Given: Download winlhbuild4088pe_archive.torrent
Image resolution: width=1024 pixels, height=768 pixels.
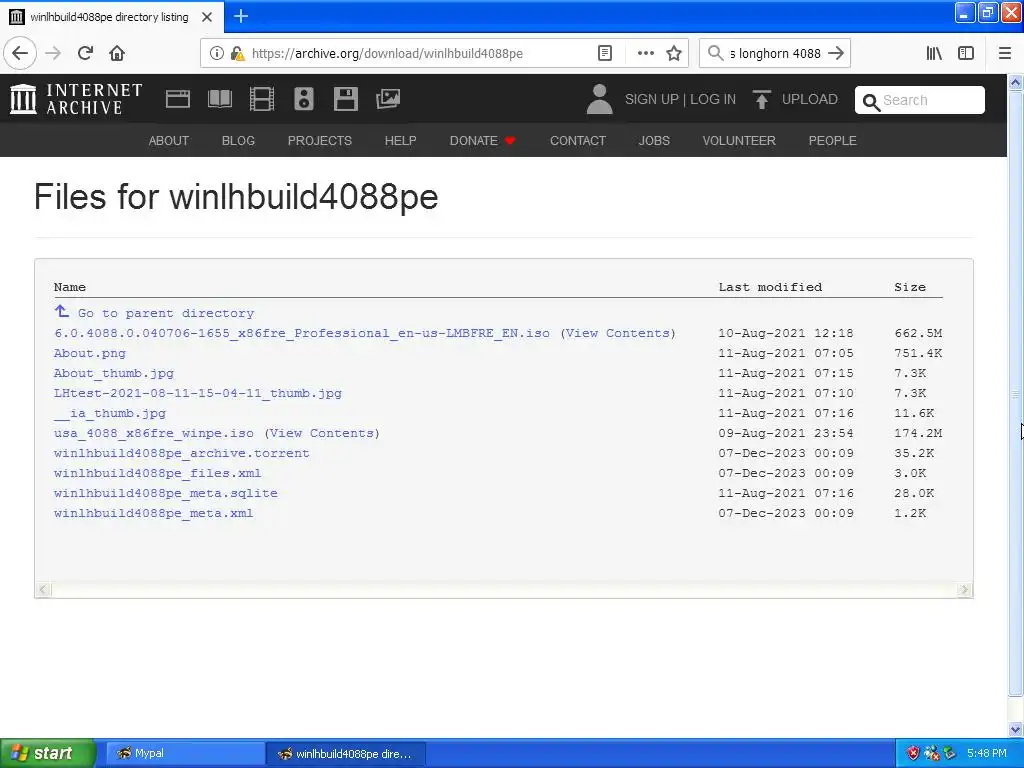Looking at the screenshot, I should [182, 453].
